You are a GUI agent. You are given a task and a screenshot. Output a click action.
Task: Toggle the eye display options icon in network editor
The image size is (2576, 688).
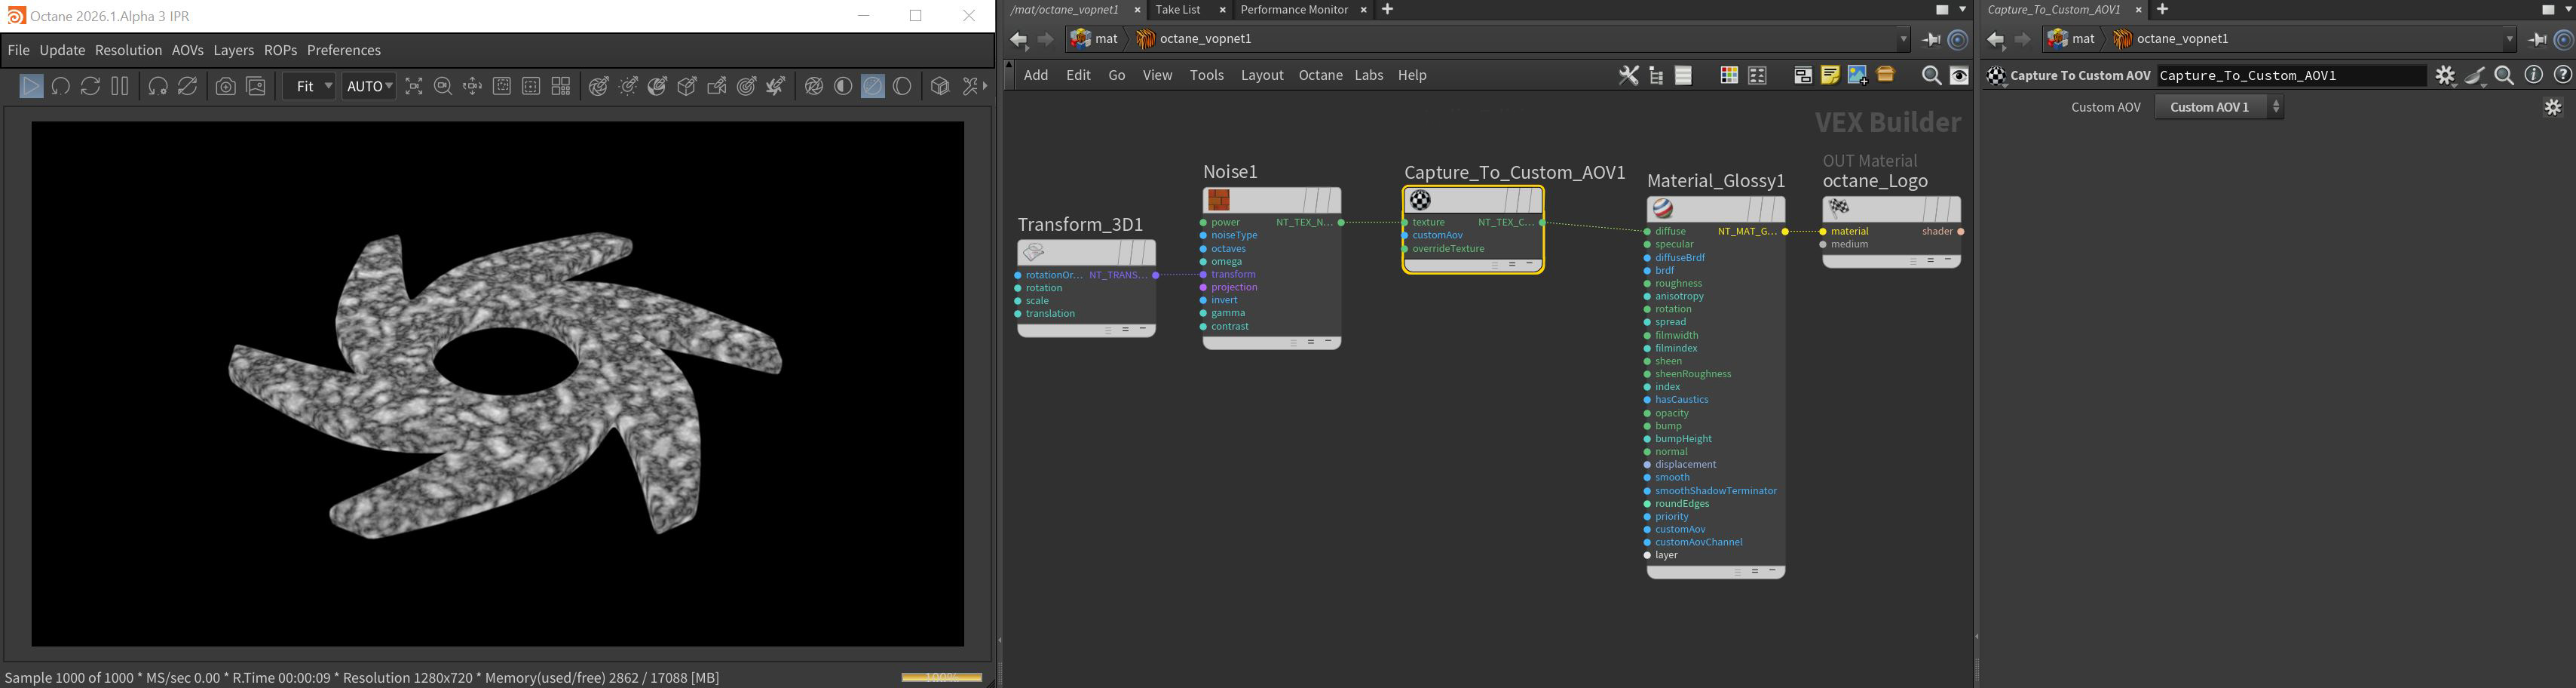pyautogui.click(x=1959, y=76)
